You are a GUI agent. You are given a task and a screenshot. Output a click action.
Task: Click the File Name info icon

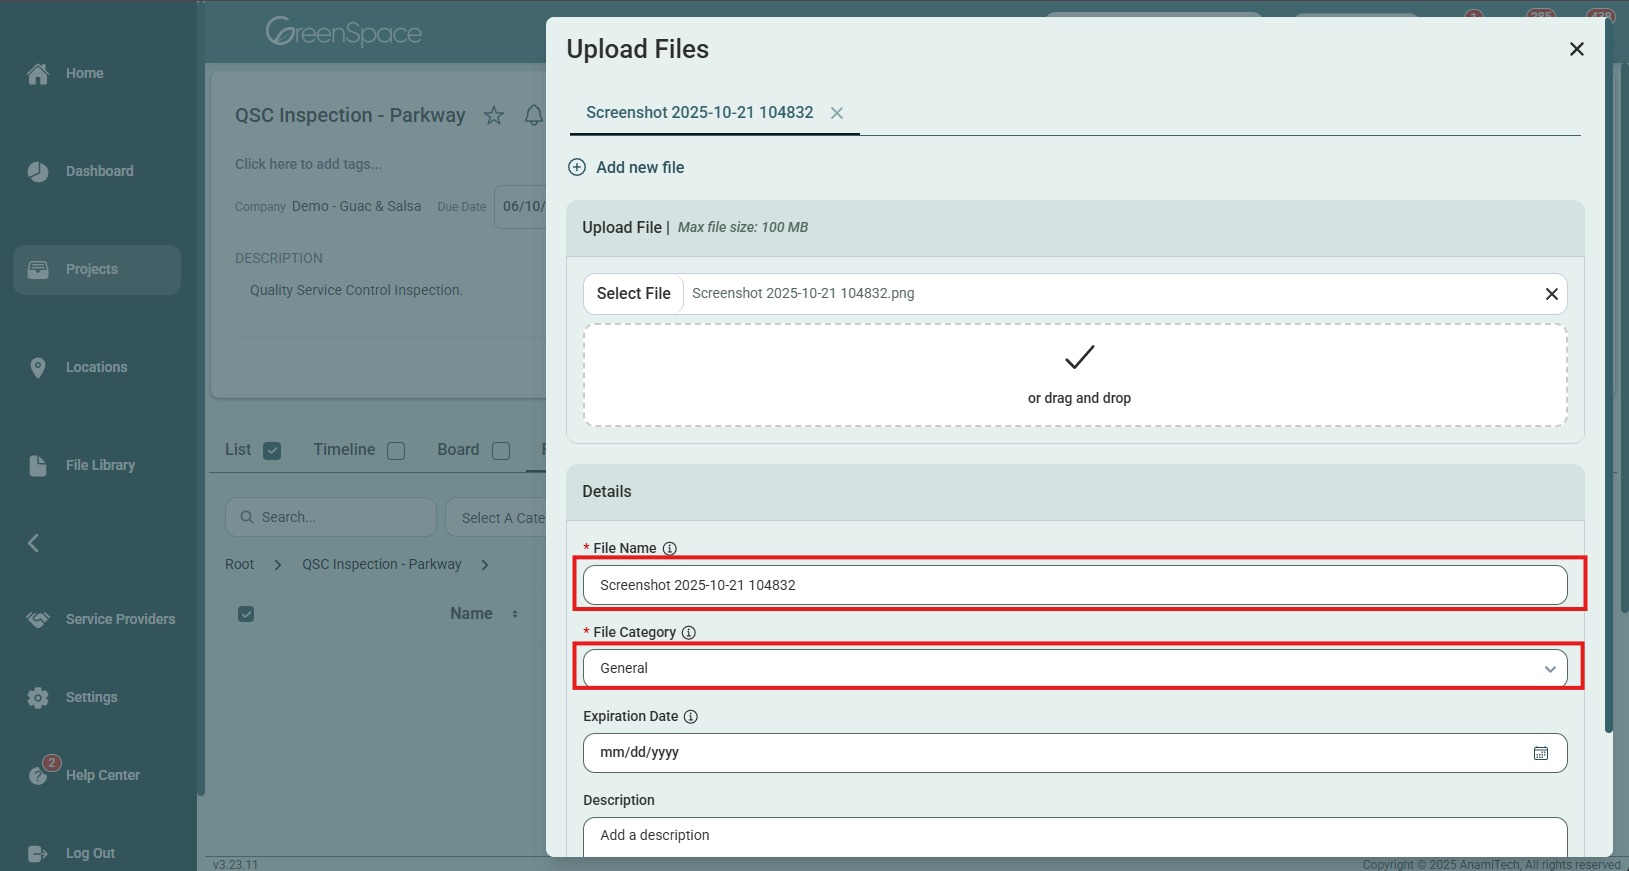click(x=670, y=548)
